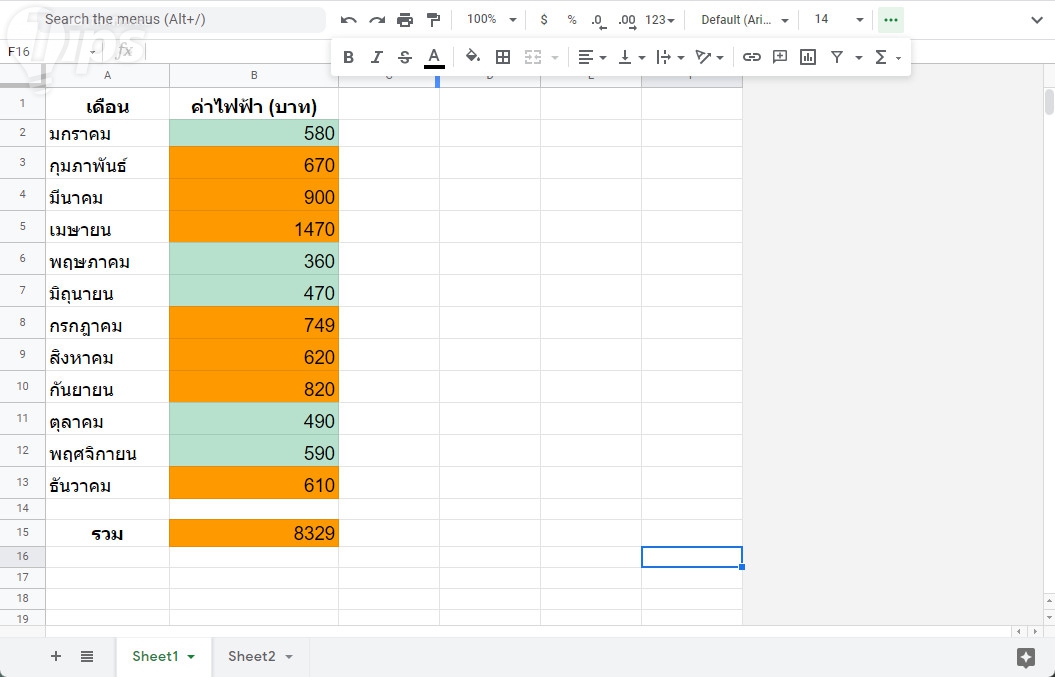Click the Merge cells icon

(x=533, y=57)
